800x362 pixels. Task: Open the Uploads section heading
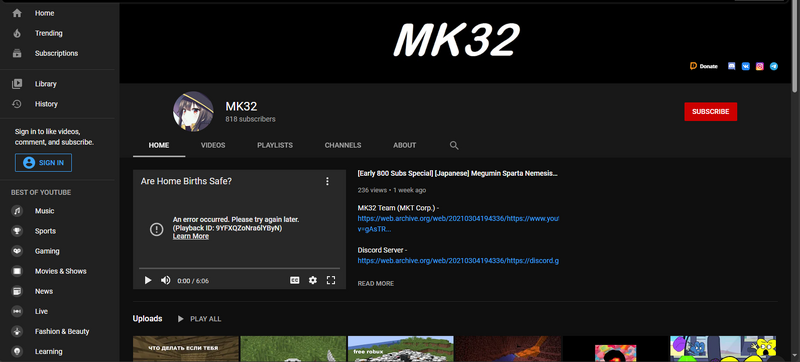click(x=147, y=319)
